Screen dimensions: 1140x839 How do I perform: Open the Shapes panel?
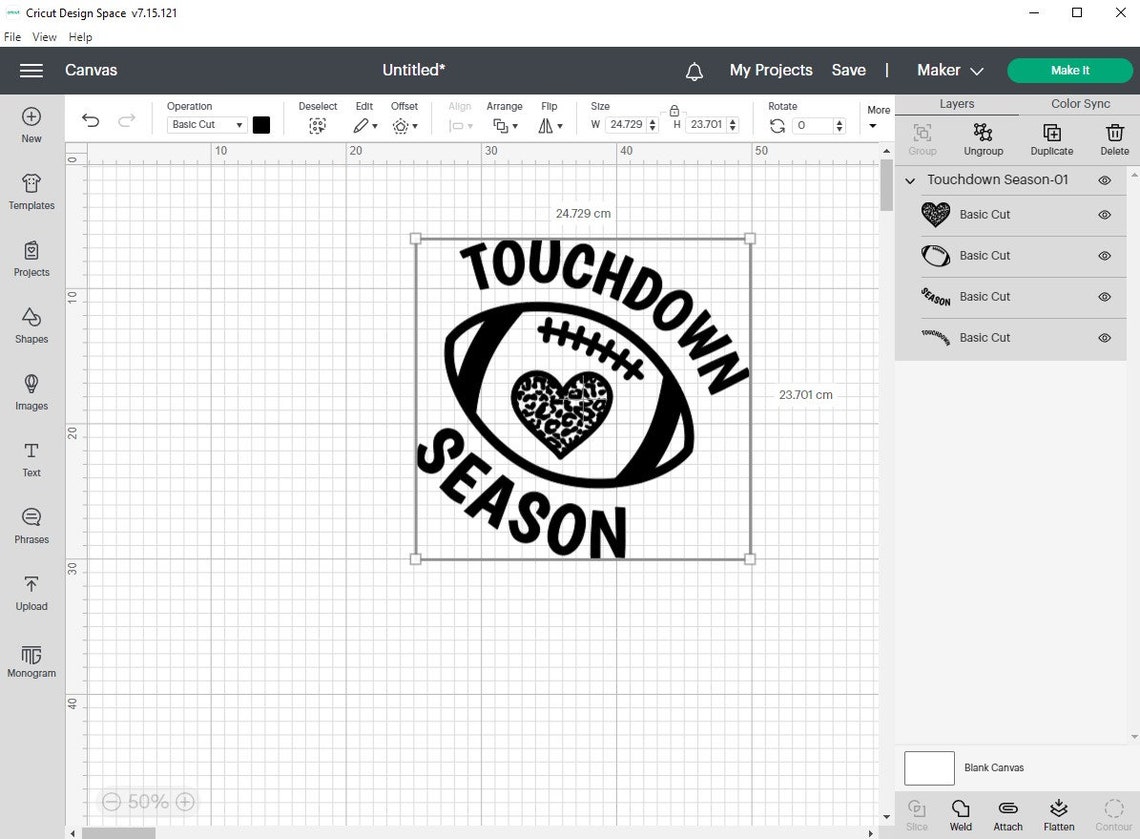pos(31,327)
